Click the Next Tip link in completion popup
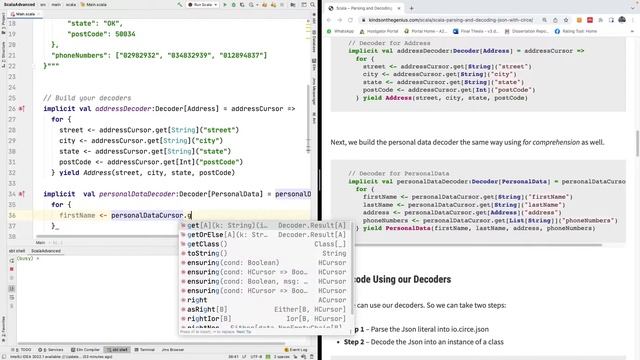The height and width of the screenshot is (360, 640). [x=244, y=332]
